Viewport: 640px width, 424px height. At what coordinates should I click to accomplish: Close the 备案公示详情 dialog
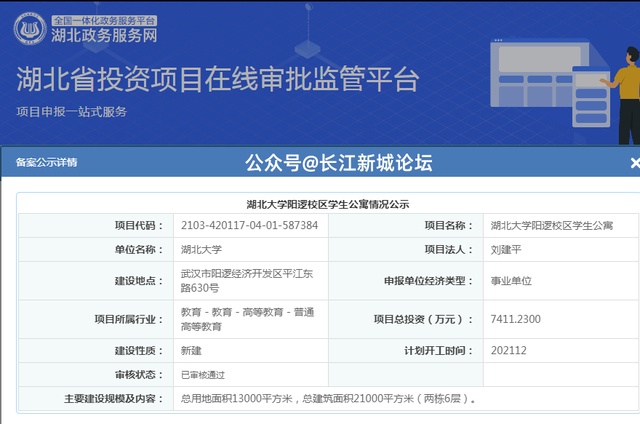(x=635, y=163)
